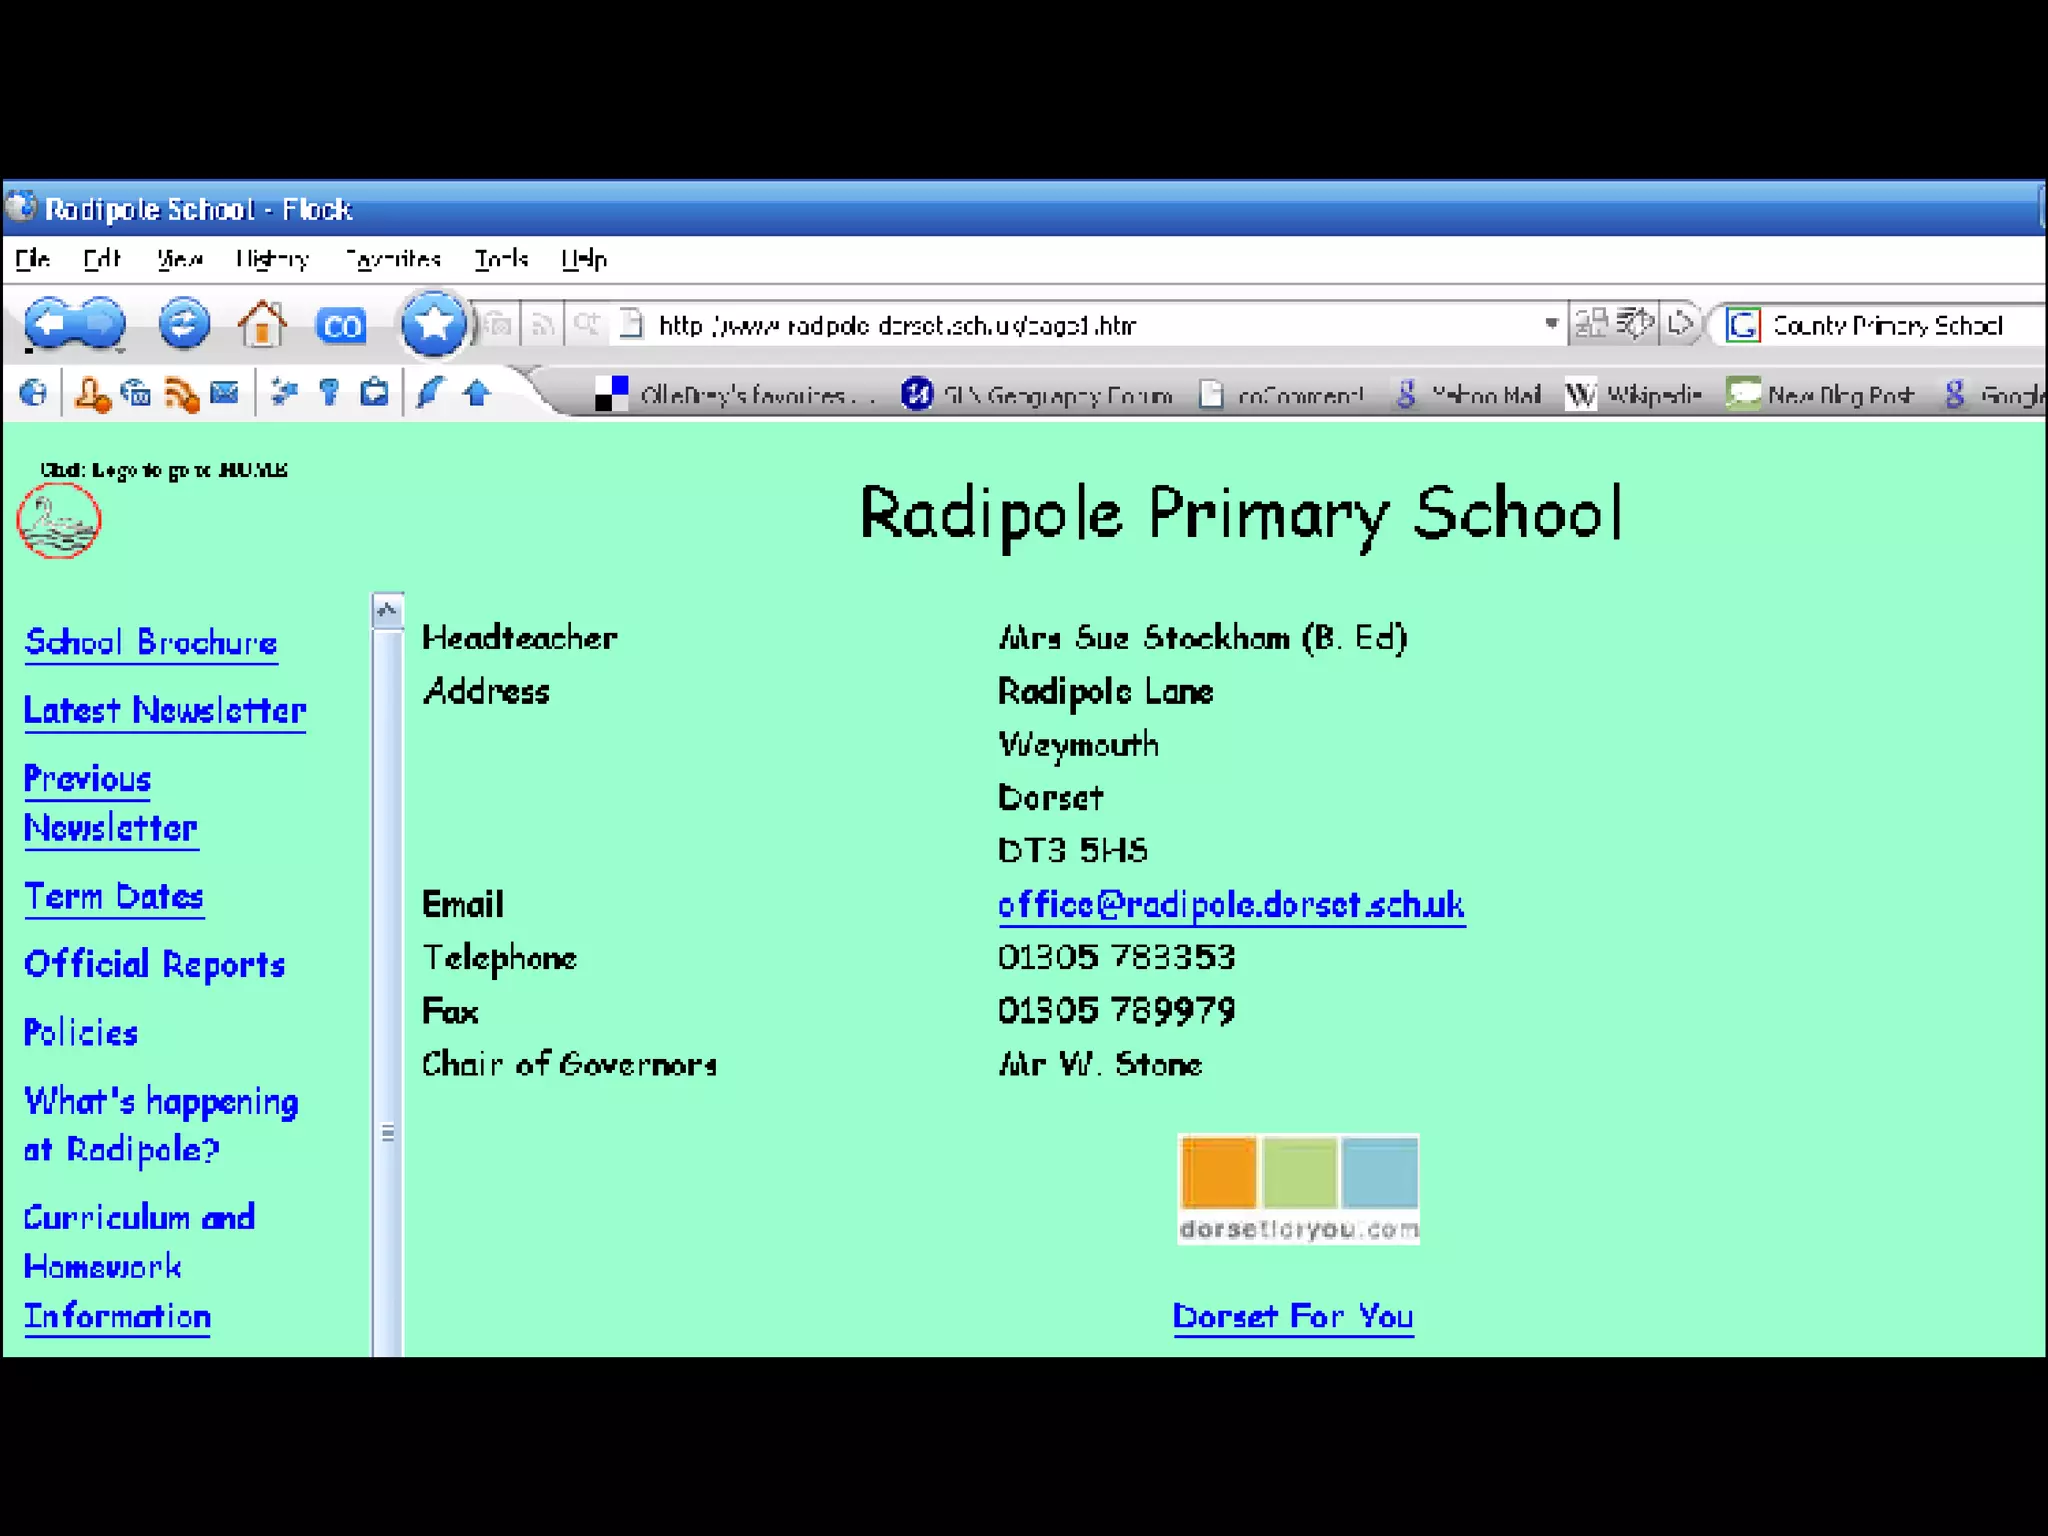Viewport: 2048px width, 1536px height.
Task: Open Google search engine selector
Action: (1743, 325)
